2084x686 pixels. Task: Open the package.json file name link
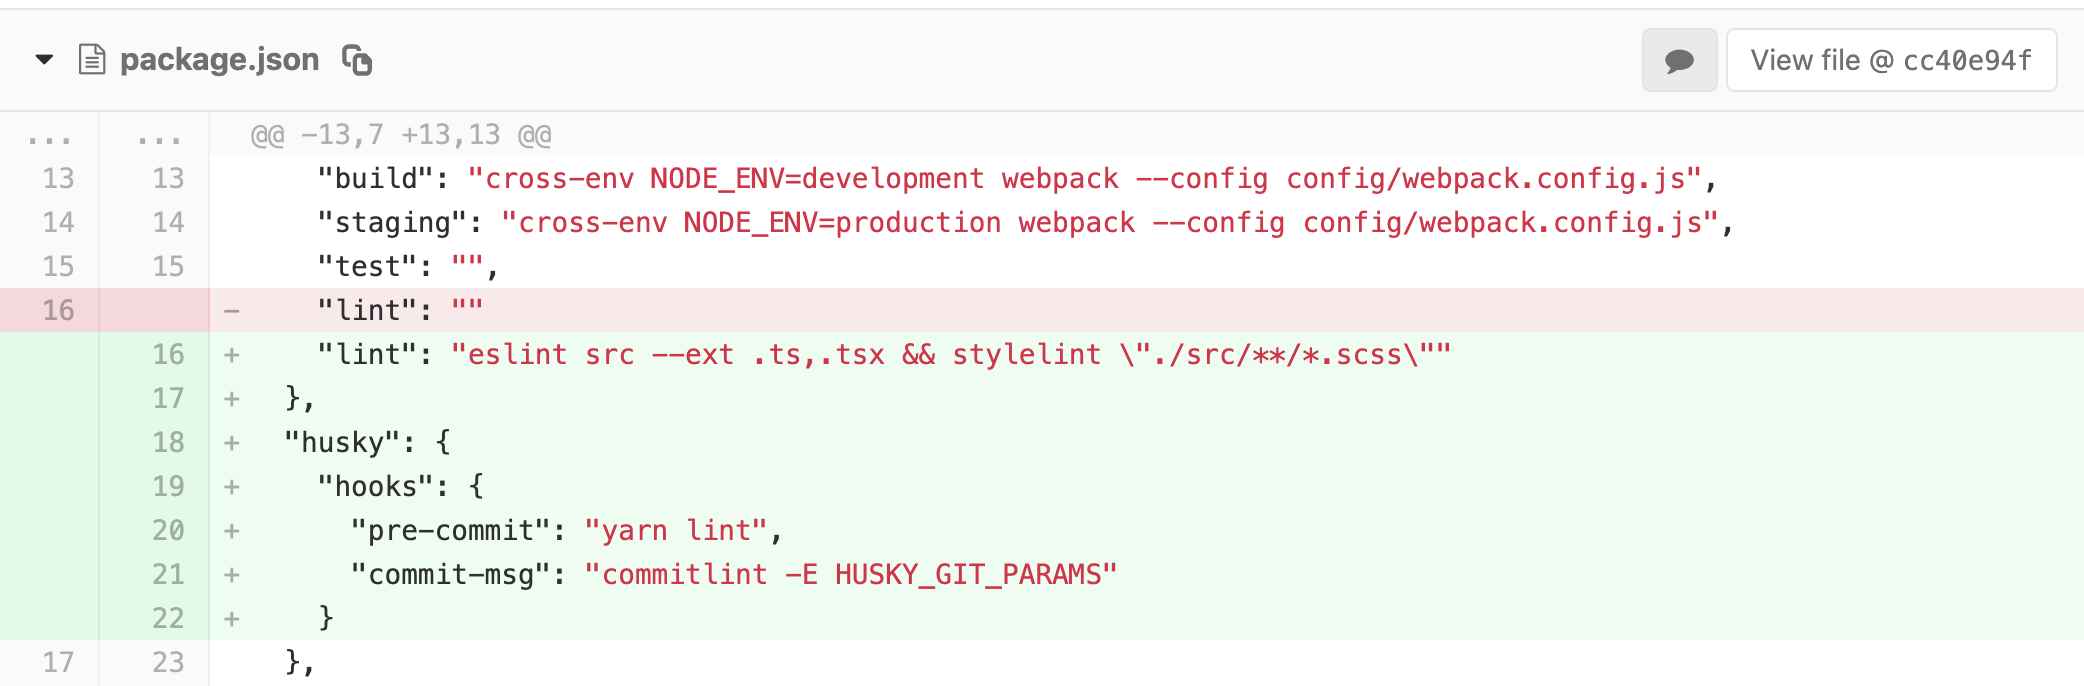pyautogui.click(x=219, y=60)
